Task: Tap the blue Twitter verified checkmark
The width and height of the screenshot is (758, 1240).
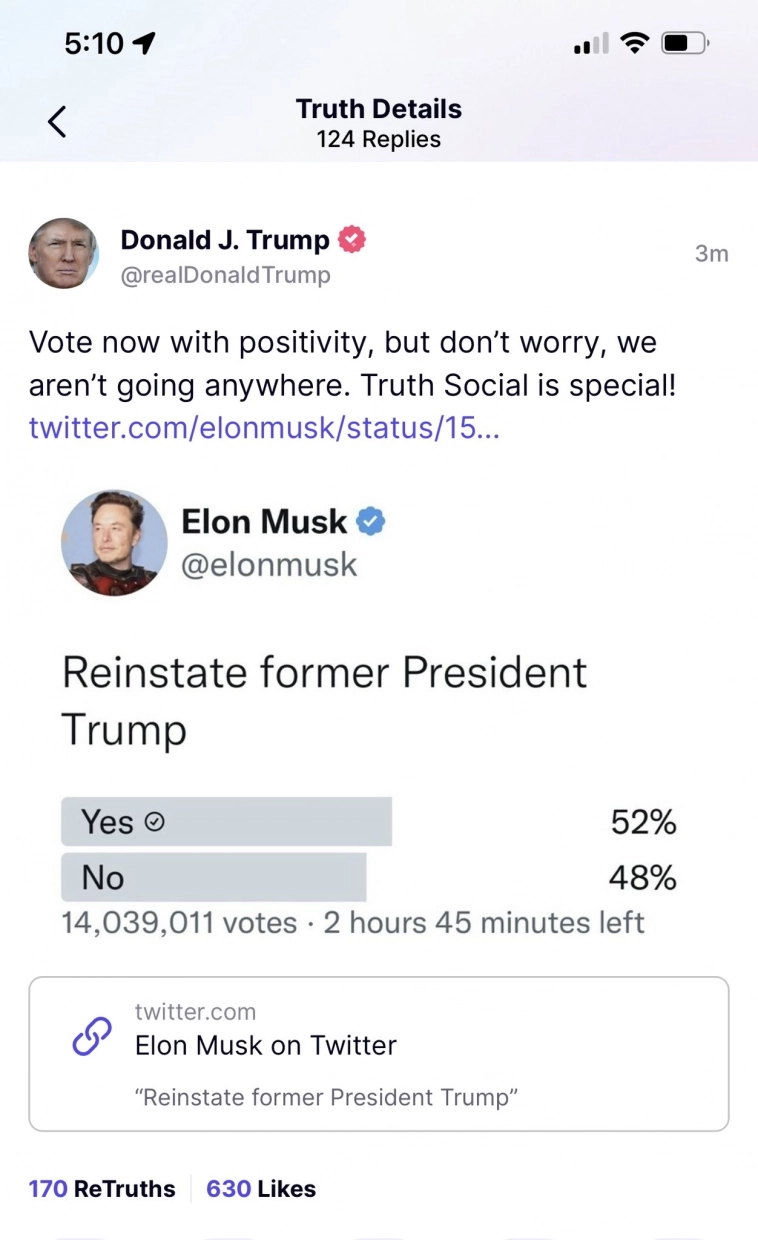Action: 371,521
